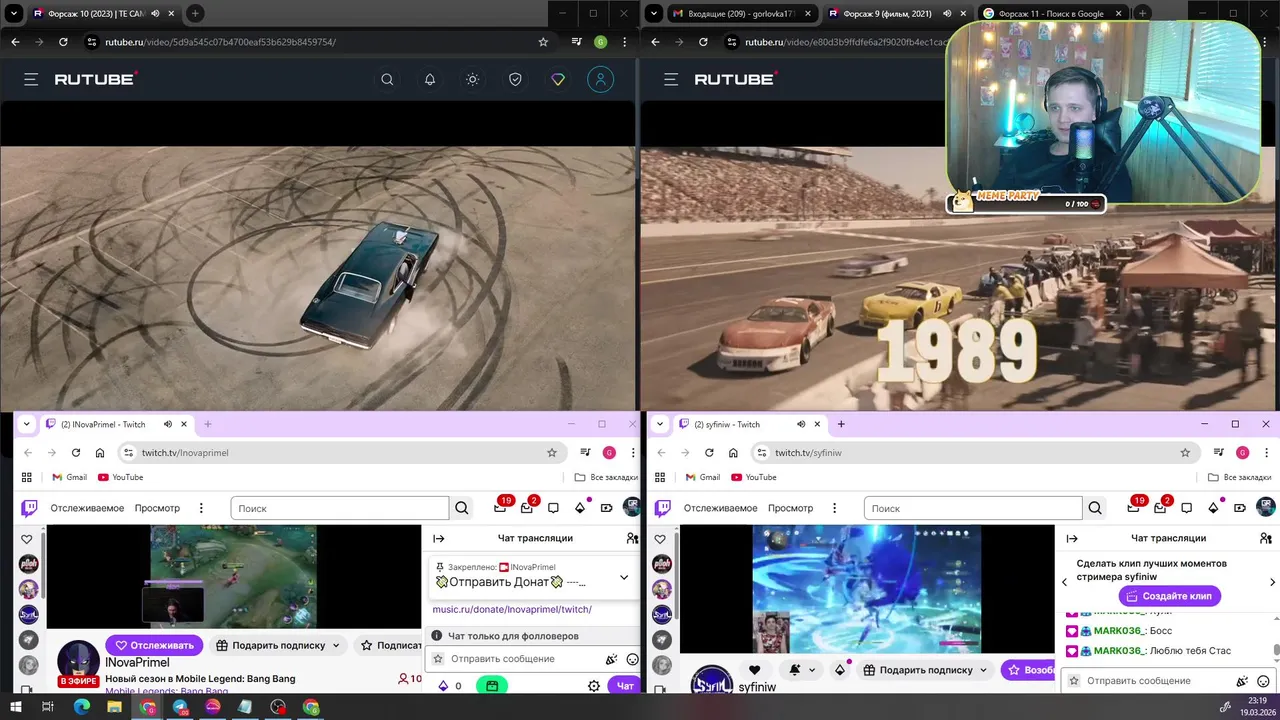1280x720 pixels.
Task: Expand the pinned Отправить Донат message
Action: tap(624, 577)
